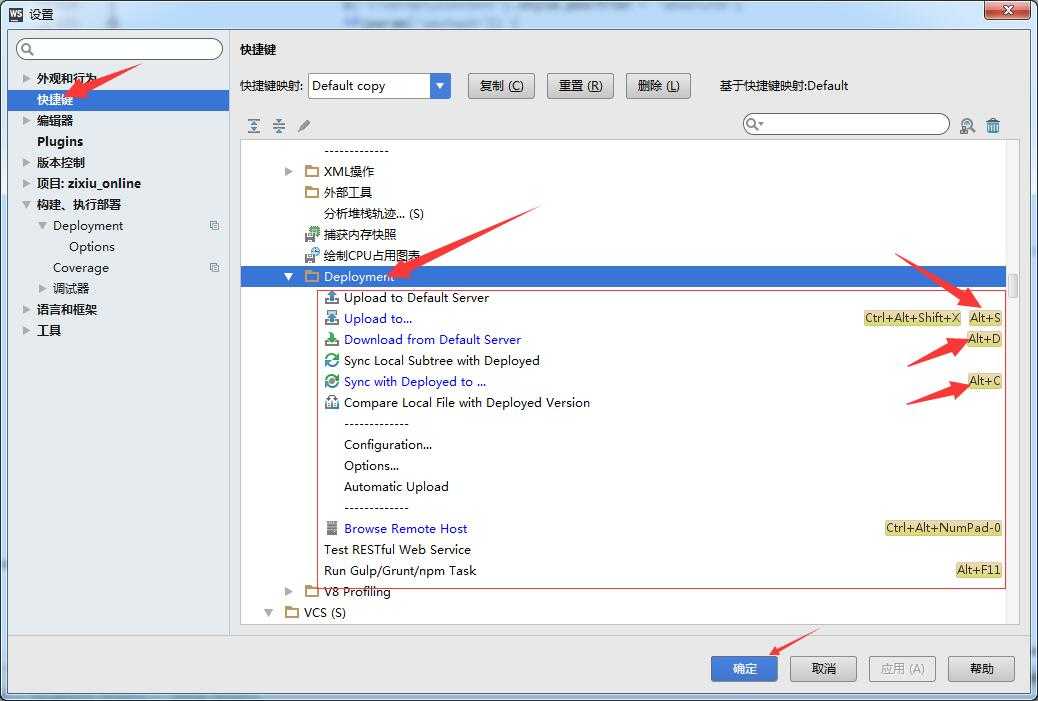The image size is (1038, 701).
Task: Click the Upload to Default Server icon
Action: point(332,297)
